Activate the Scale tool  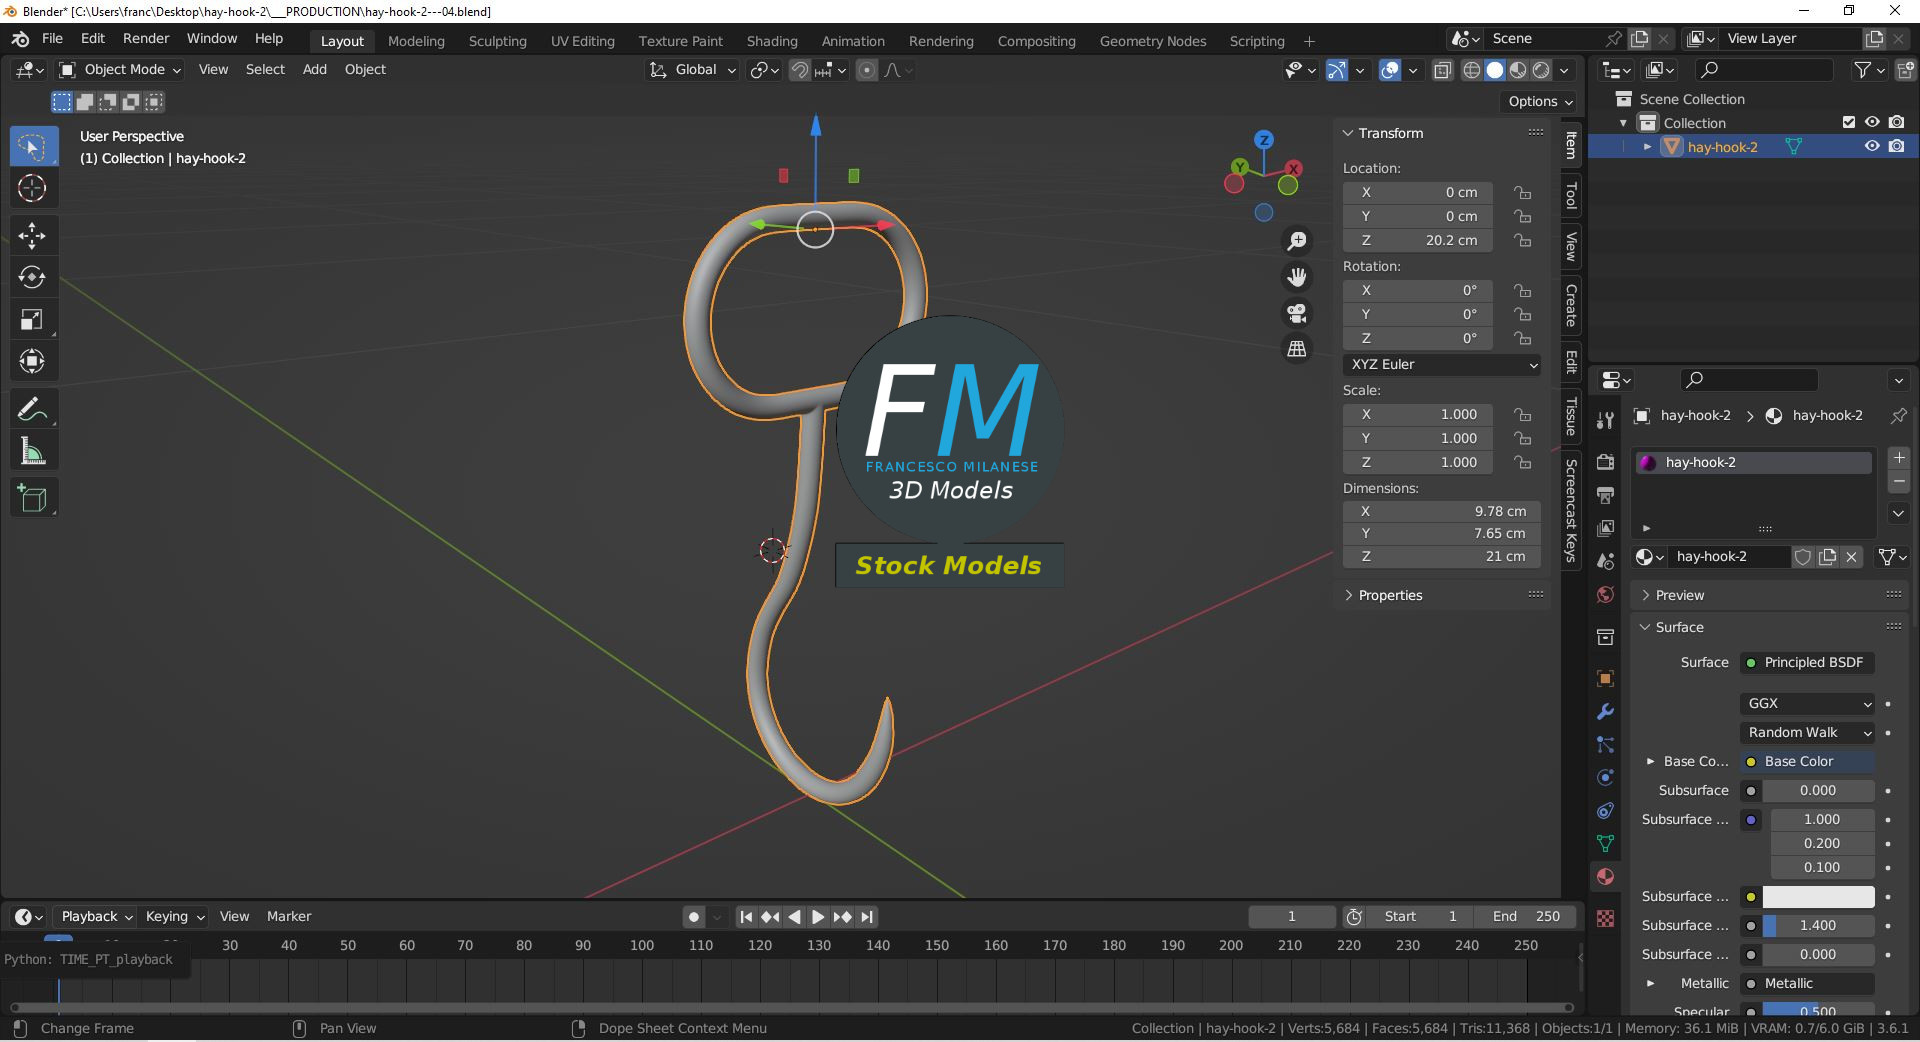click(32, 319)
